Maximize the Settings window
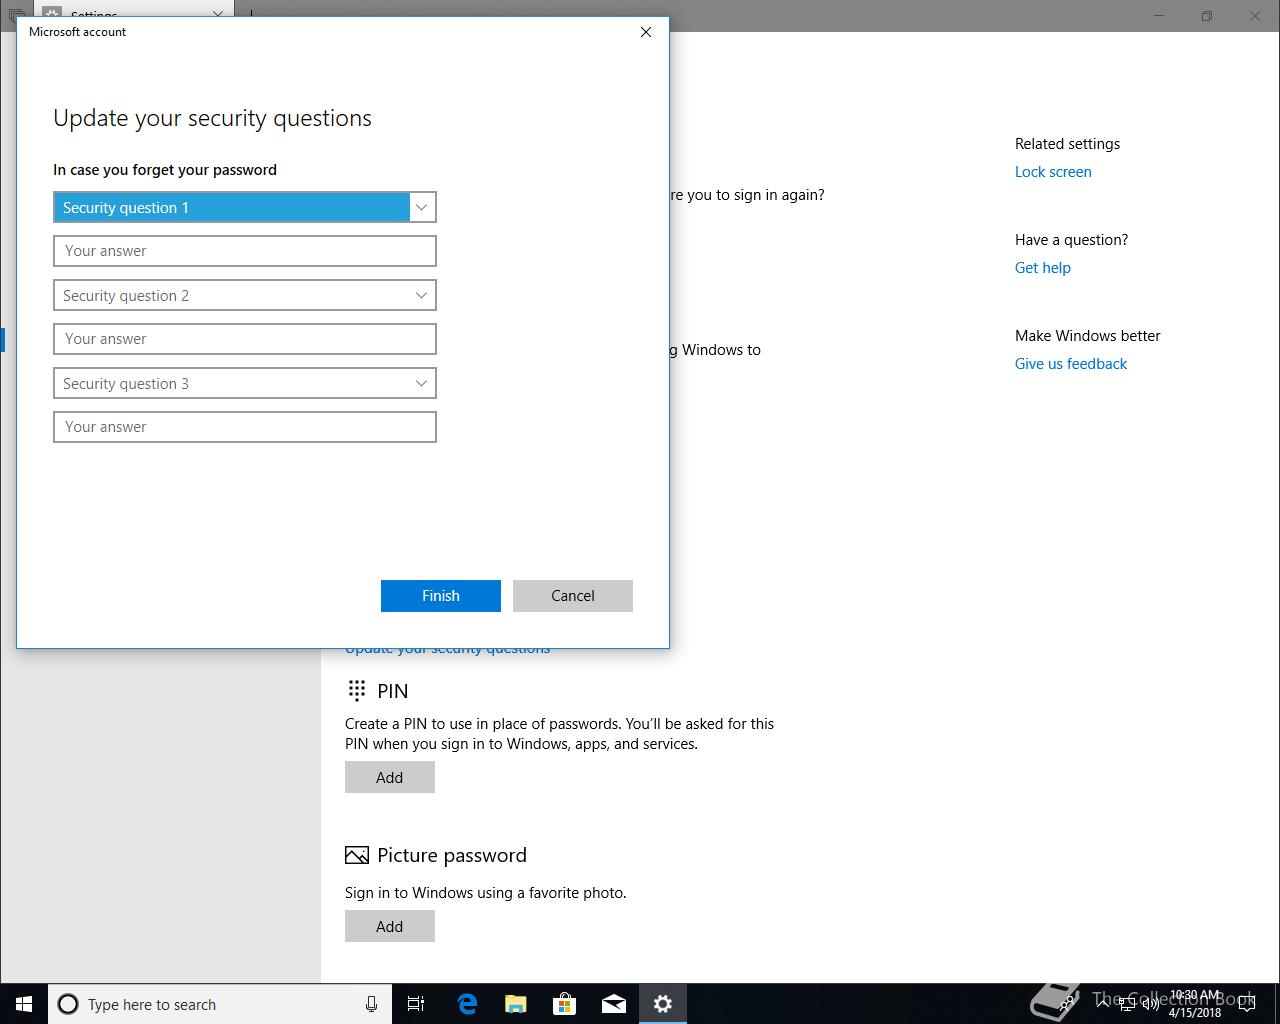Image resolution: width=1280 pixels, height=1024 pixels. pyautogui.click(x=1207, y=16)
